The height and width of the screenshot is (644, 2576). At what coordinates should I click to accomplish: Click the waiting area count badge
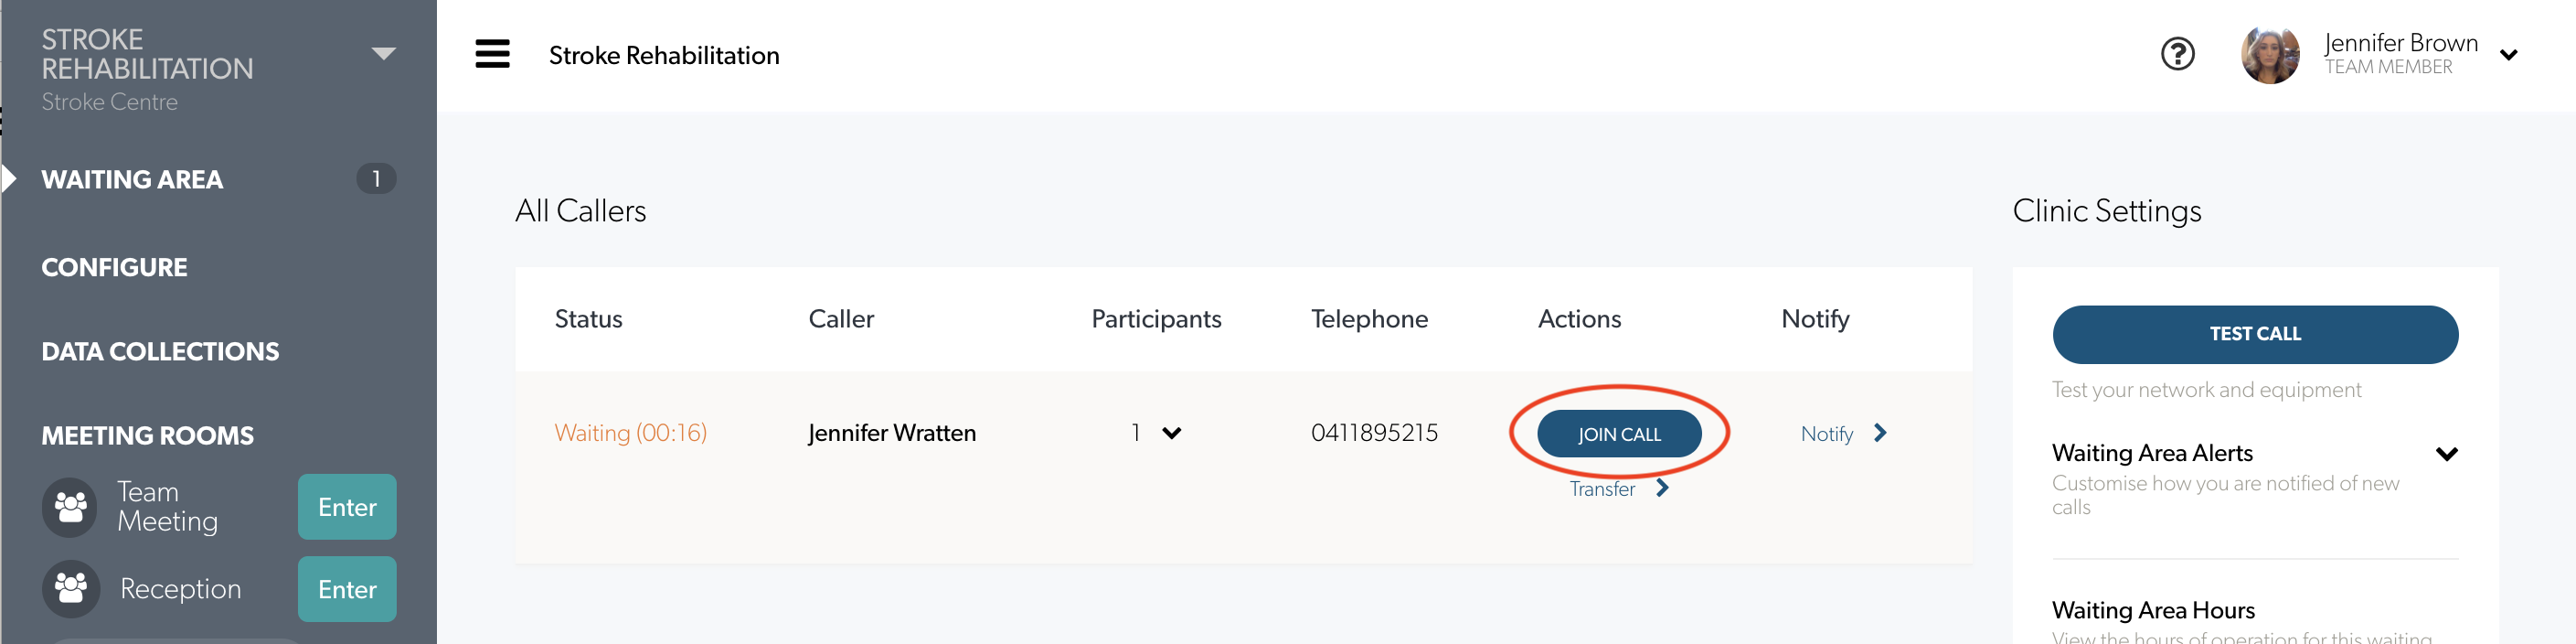point(376,179)
